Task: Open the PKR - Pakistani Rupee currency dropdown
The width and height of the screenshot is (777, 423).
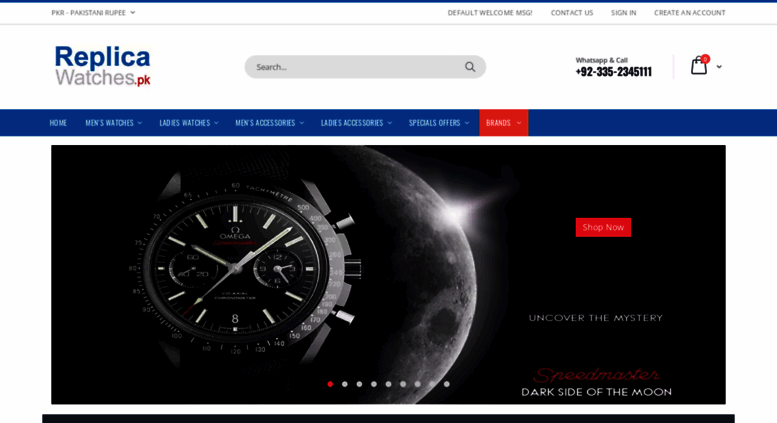Action: 93,13
